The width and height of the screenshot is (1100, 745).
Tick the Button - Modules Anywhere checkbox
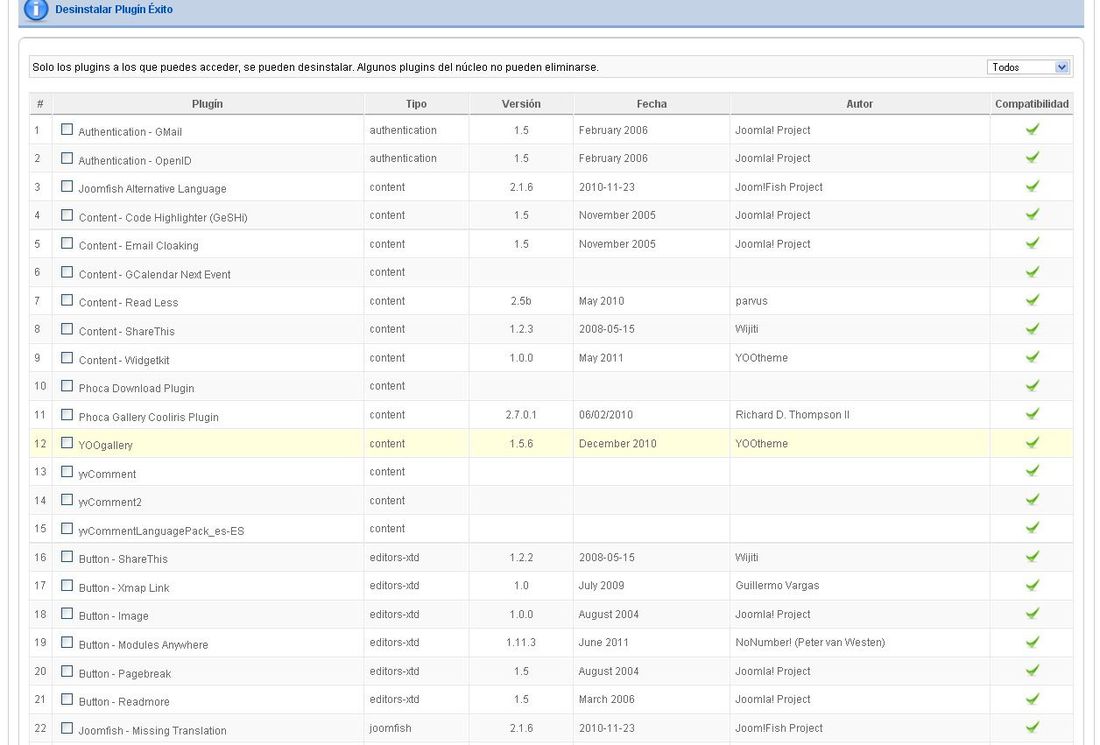pos(67,642)
